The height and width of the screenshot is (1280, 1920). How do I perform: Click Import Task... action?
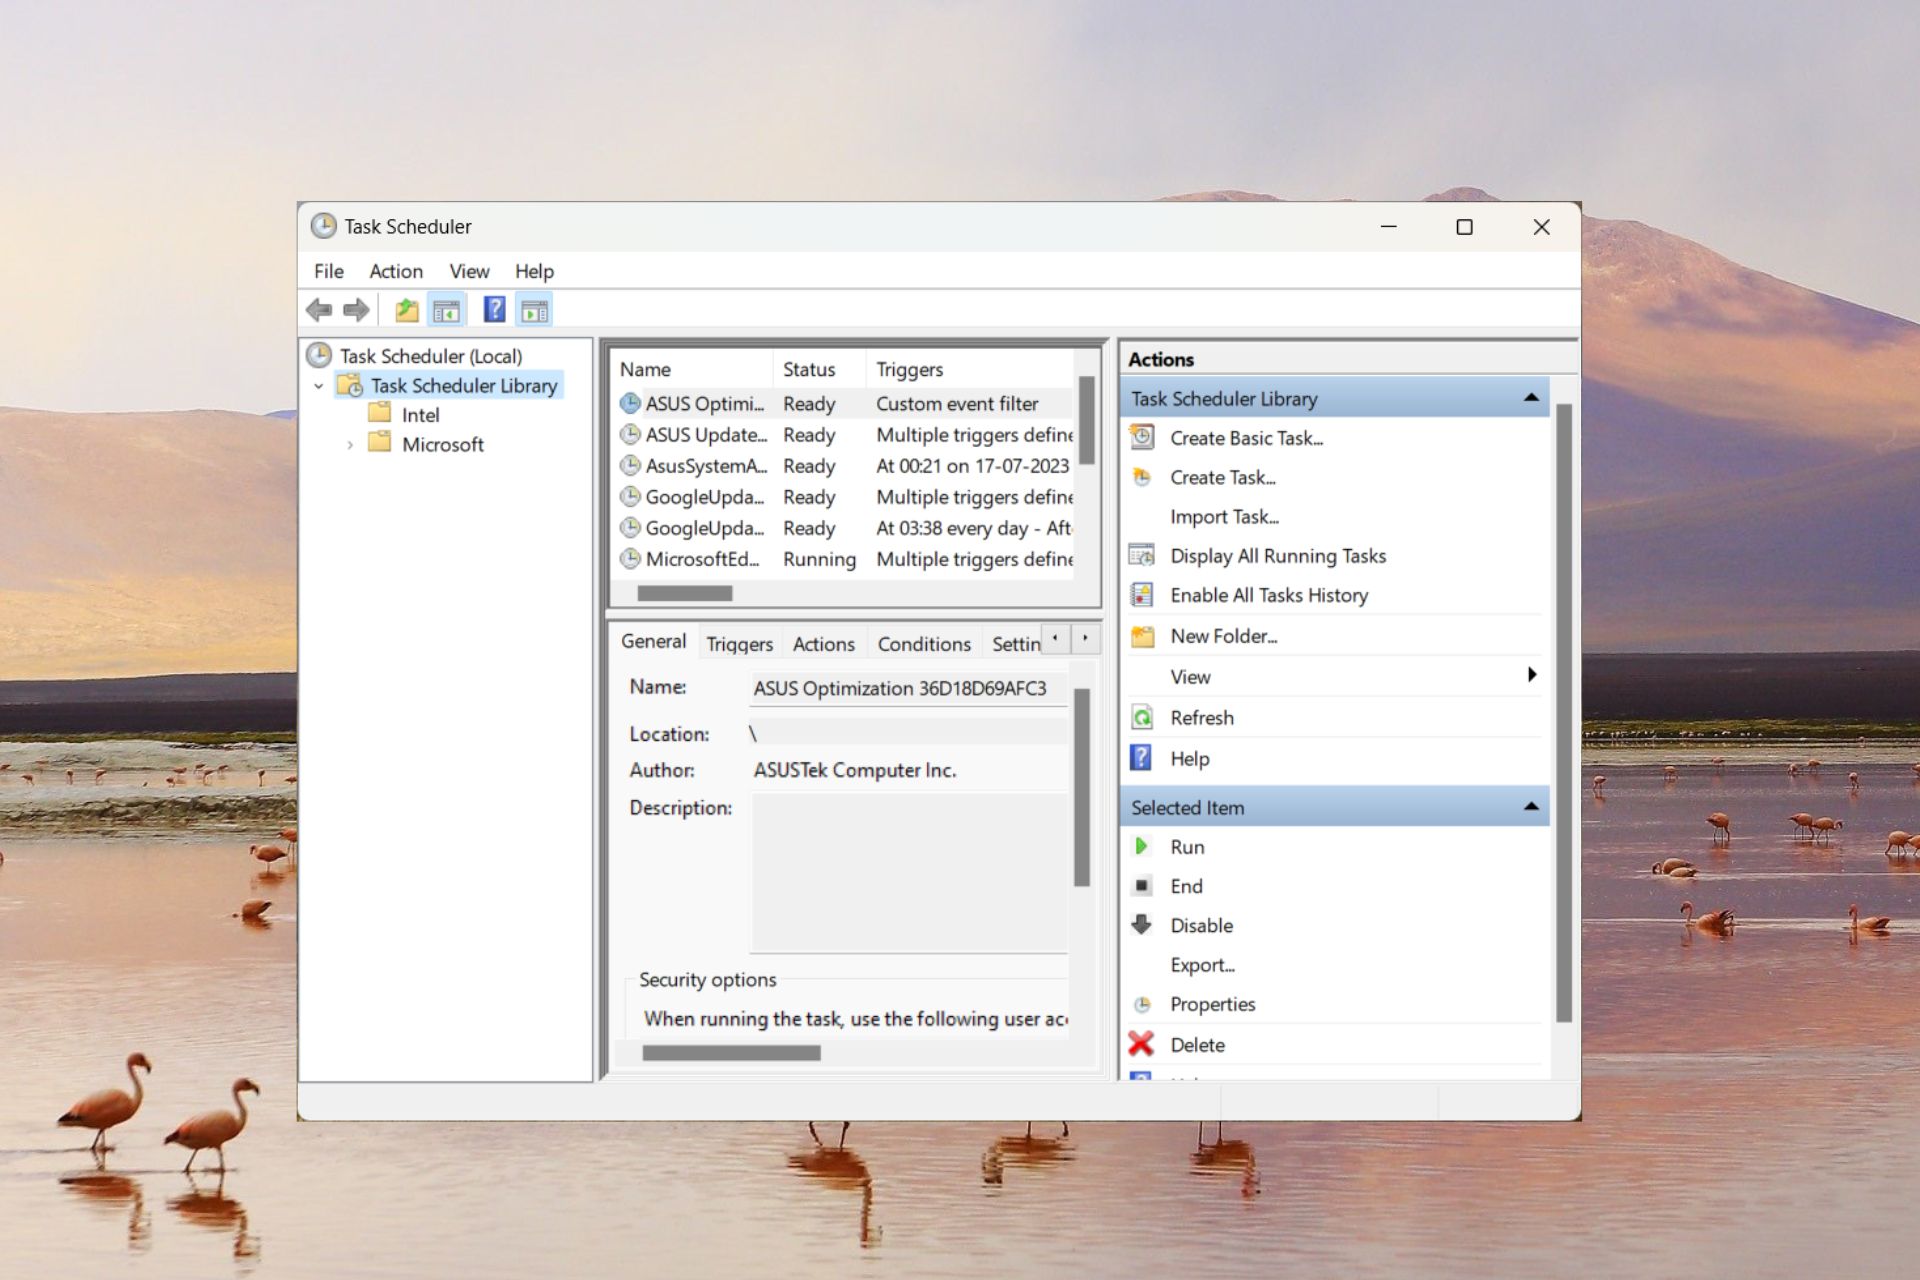tap(1224, 517)
